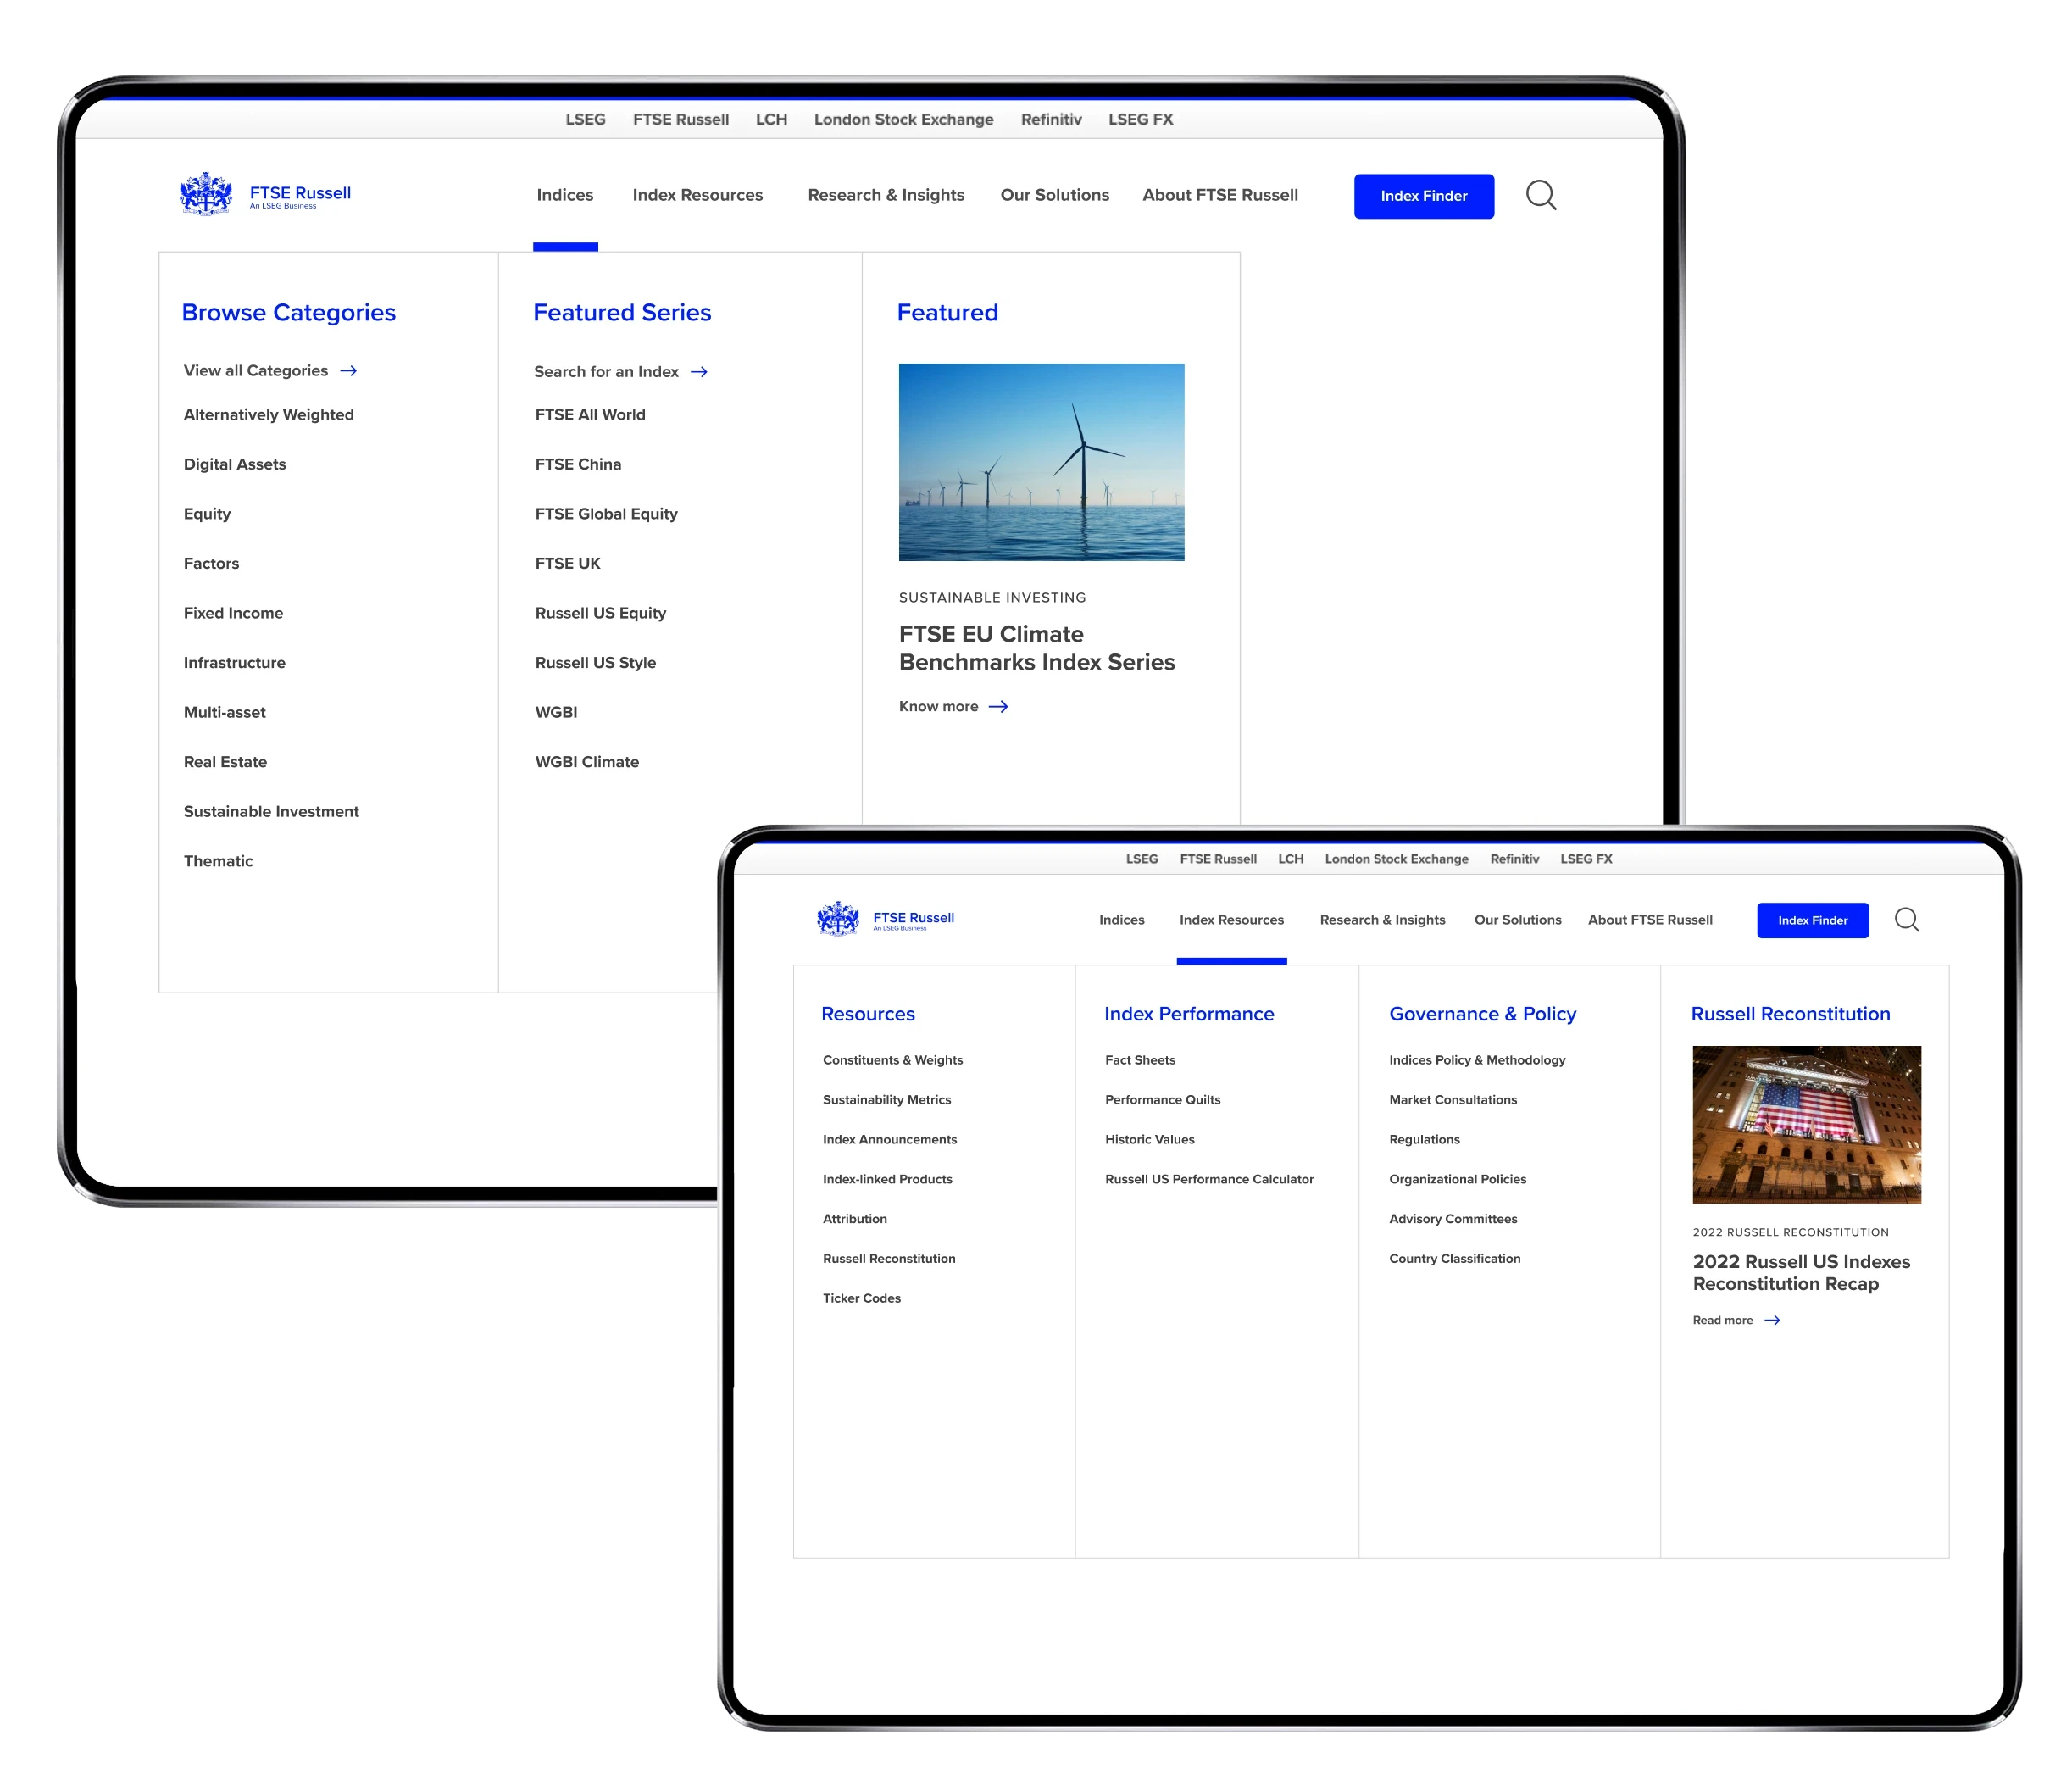Screen dimensions: 2072x1785
Task: Click arrow next to View all Categories
Action: point(348,371)
